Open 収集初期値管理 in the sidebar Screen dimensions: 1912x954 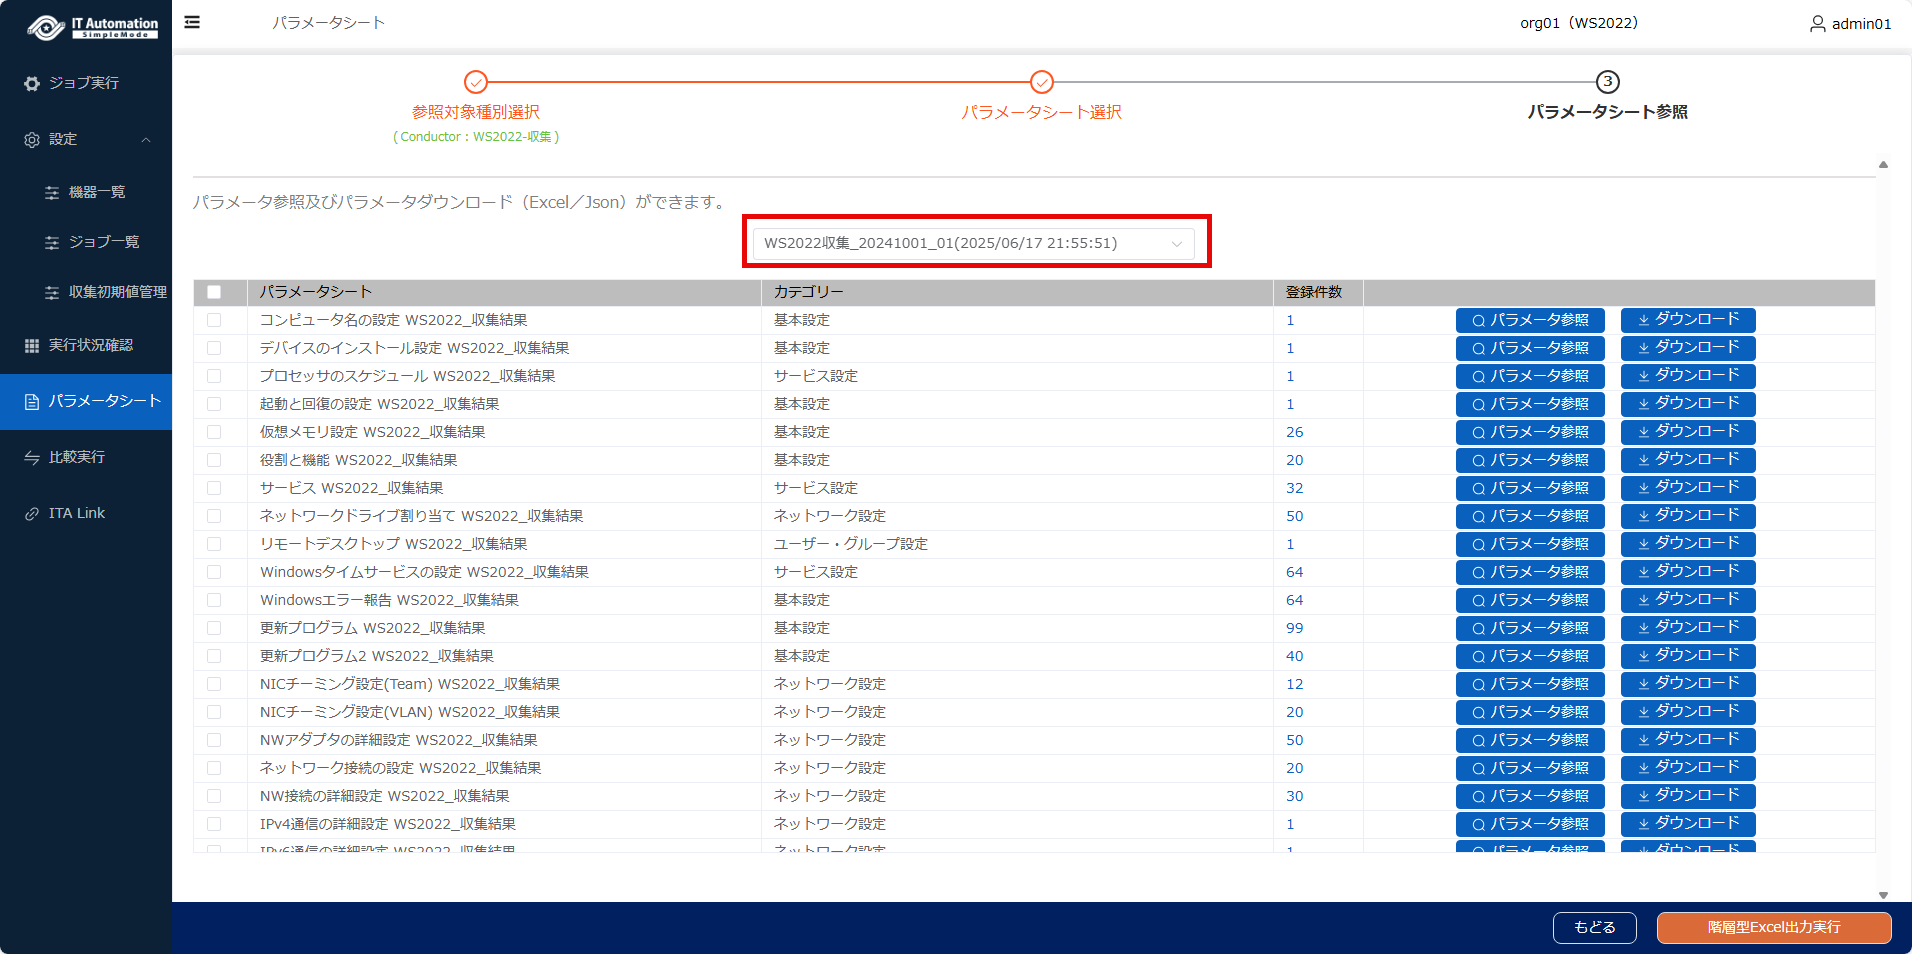[x=117, y=292]
